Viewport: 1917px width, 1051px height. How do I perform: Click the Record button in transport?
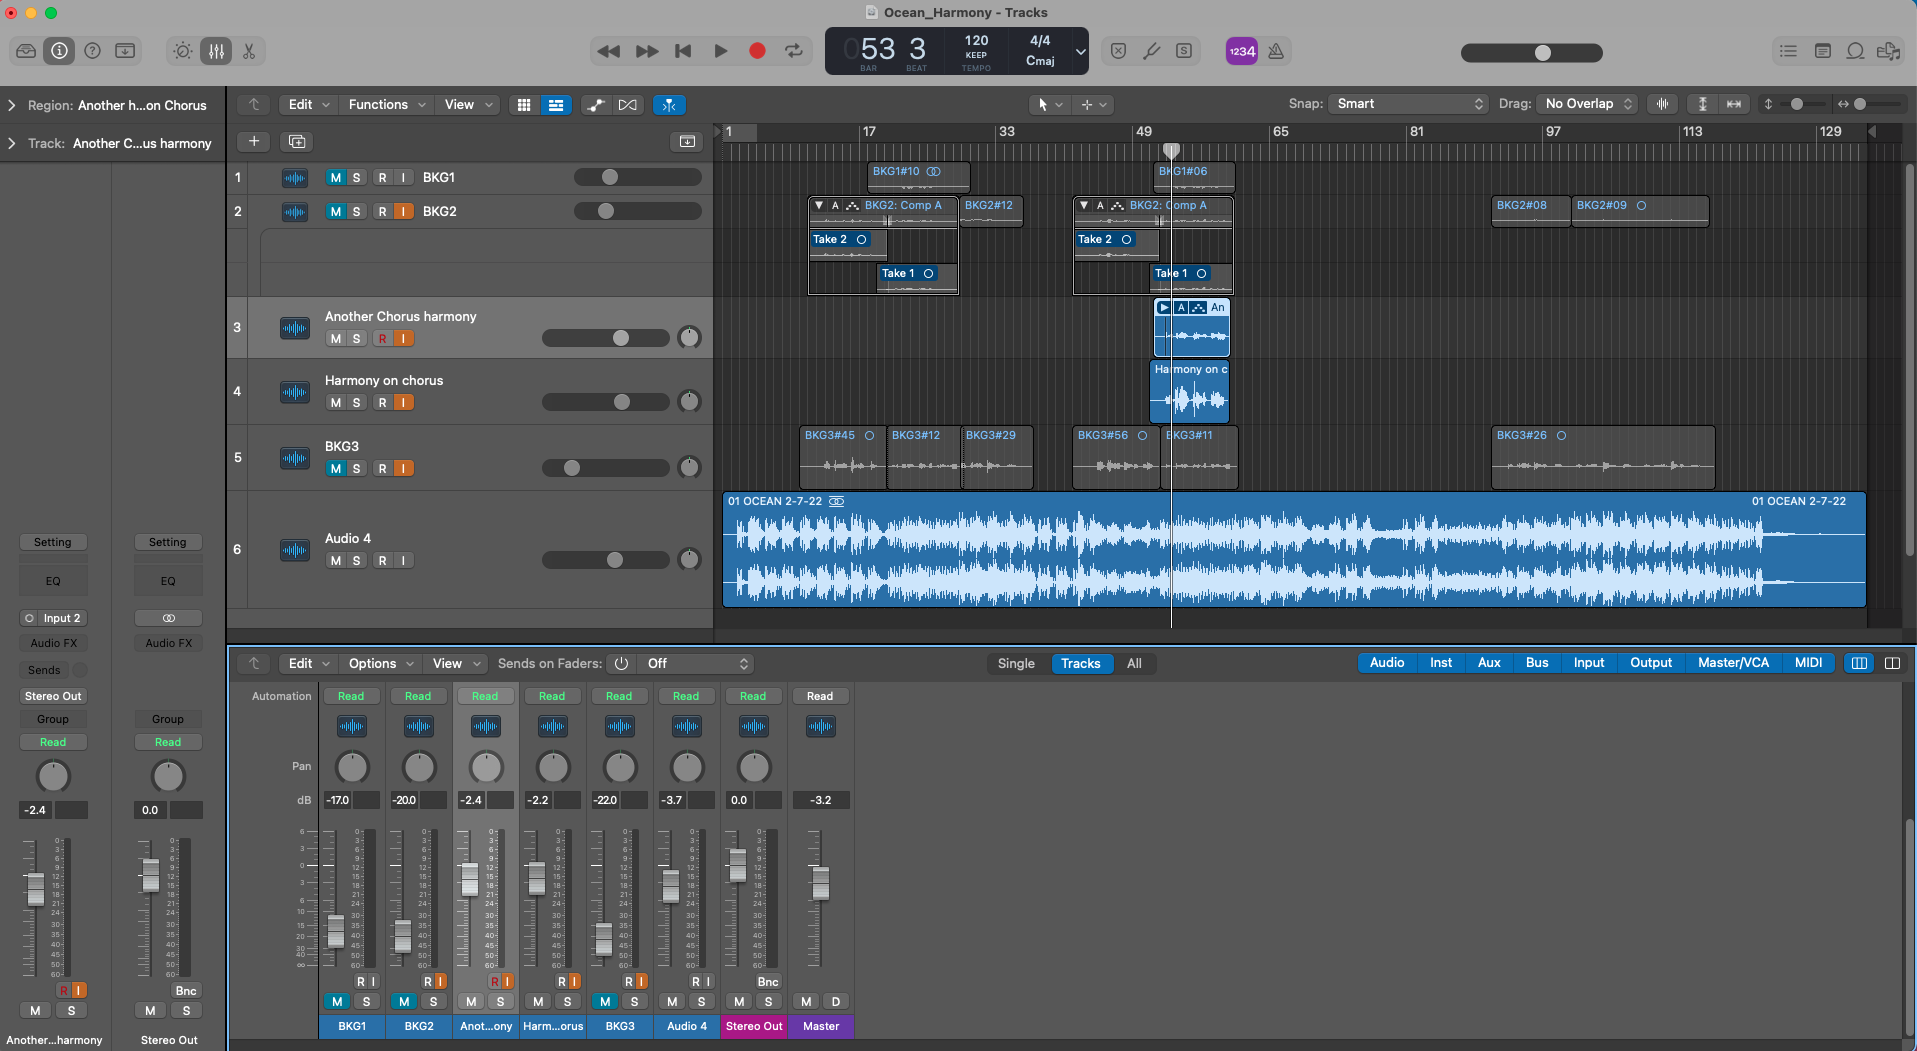point(757,51)
